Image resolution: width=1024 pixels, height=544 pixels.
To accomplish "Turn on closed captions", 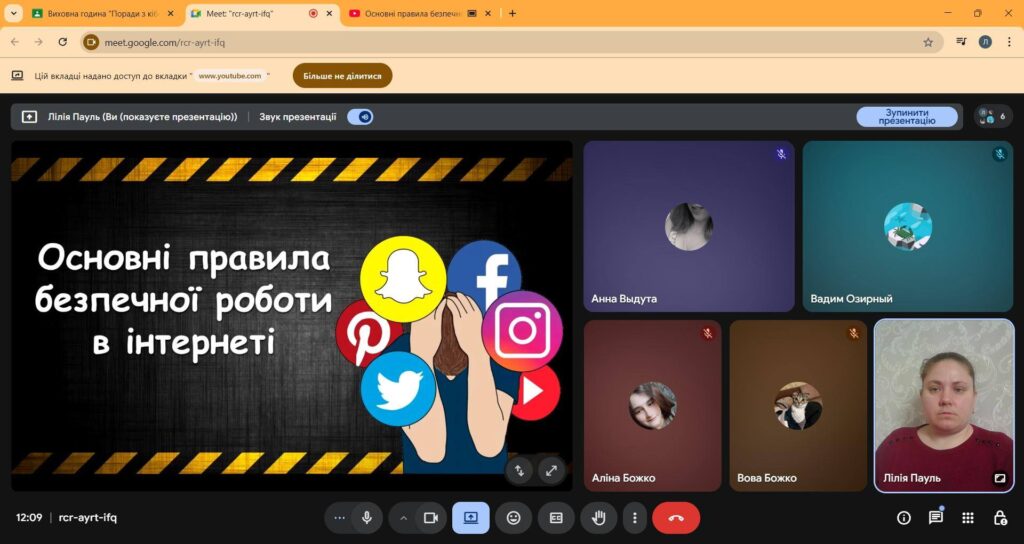I will pos(556,518).
